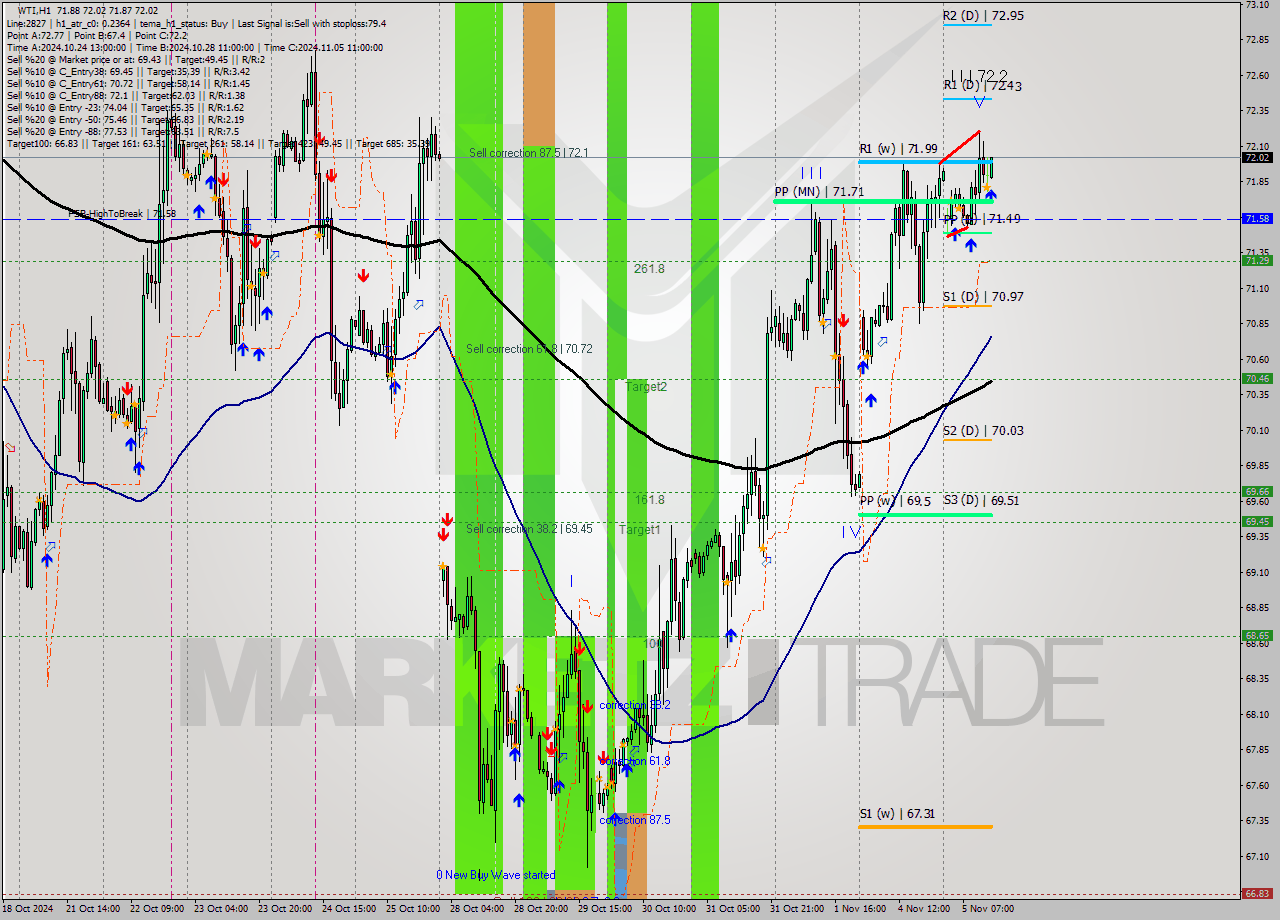The image size is (1280, 920).
Task: Click the 67.10 price scale value
Action: pyautogui.click(x=1256, y=857)
